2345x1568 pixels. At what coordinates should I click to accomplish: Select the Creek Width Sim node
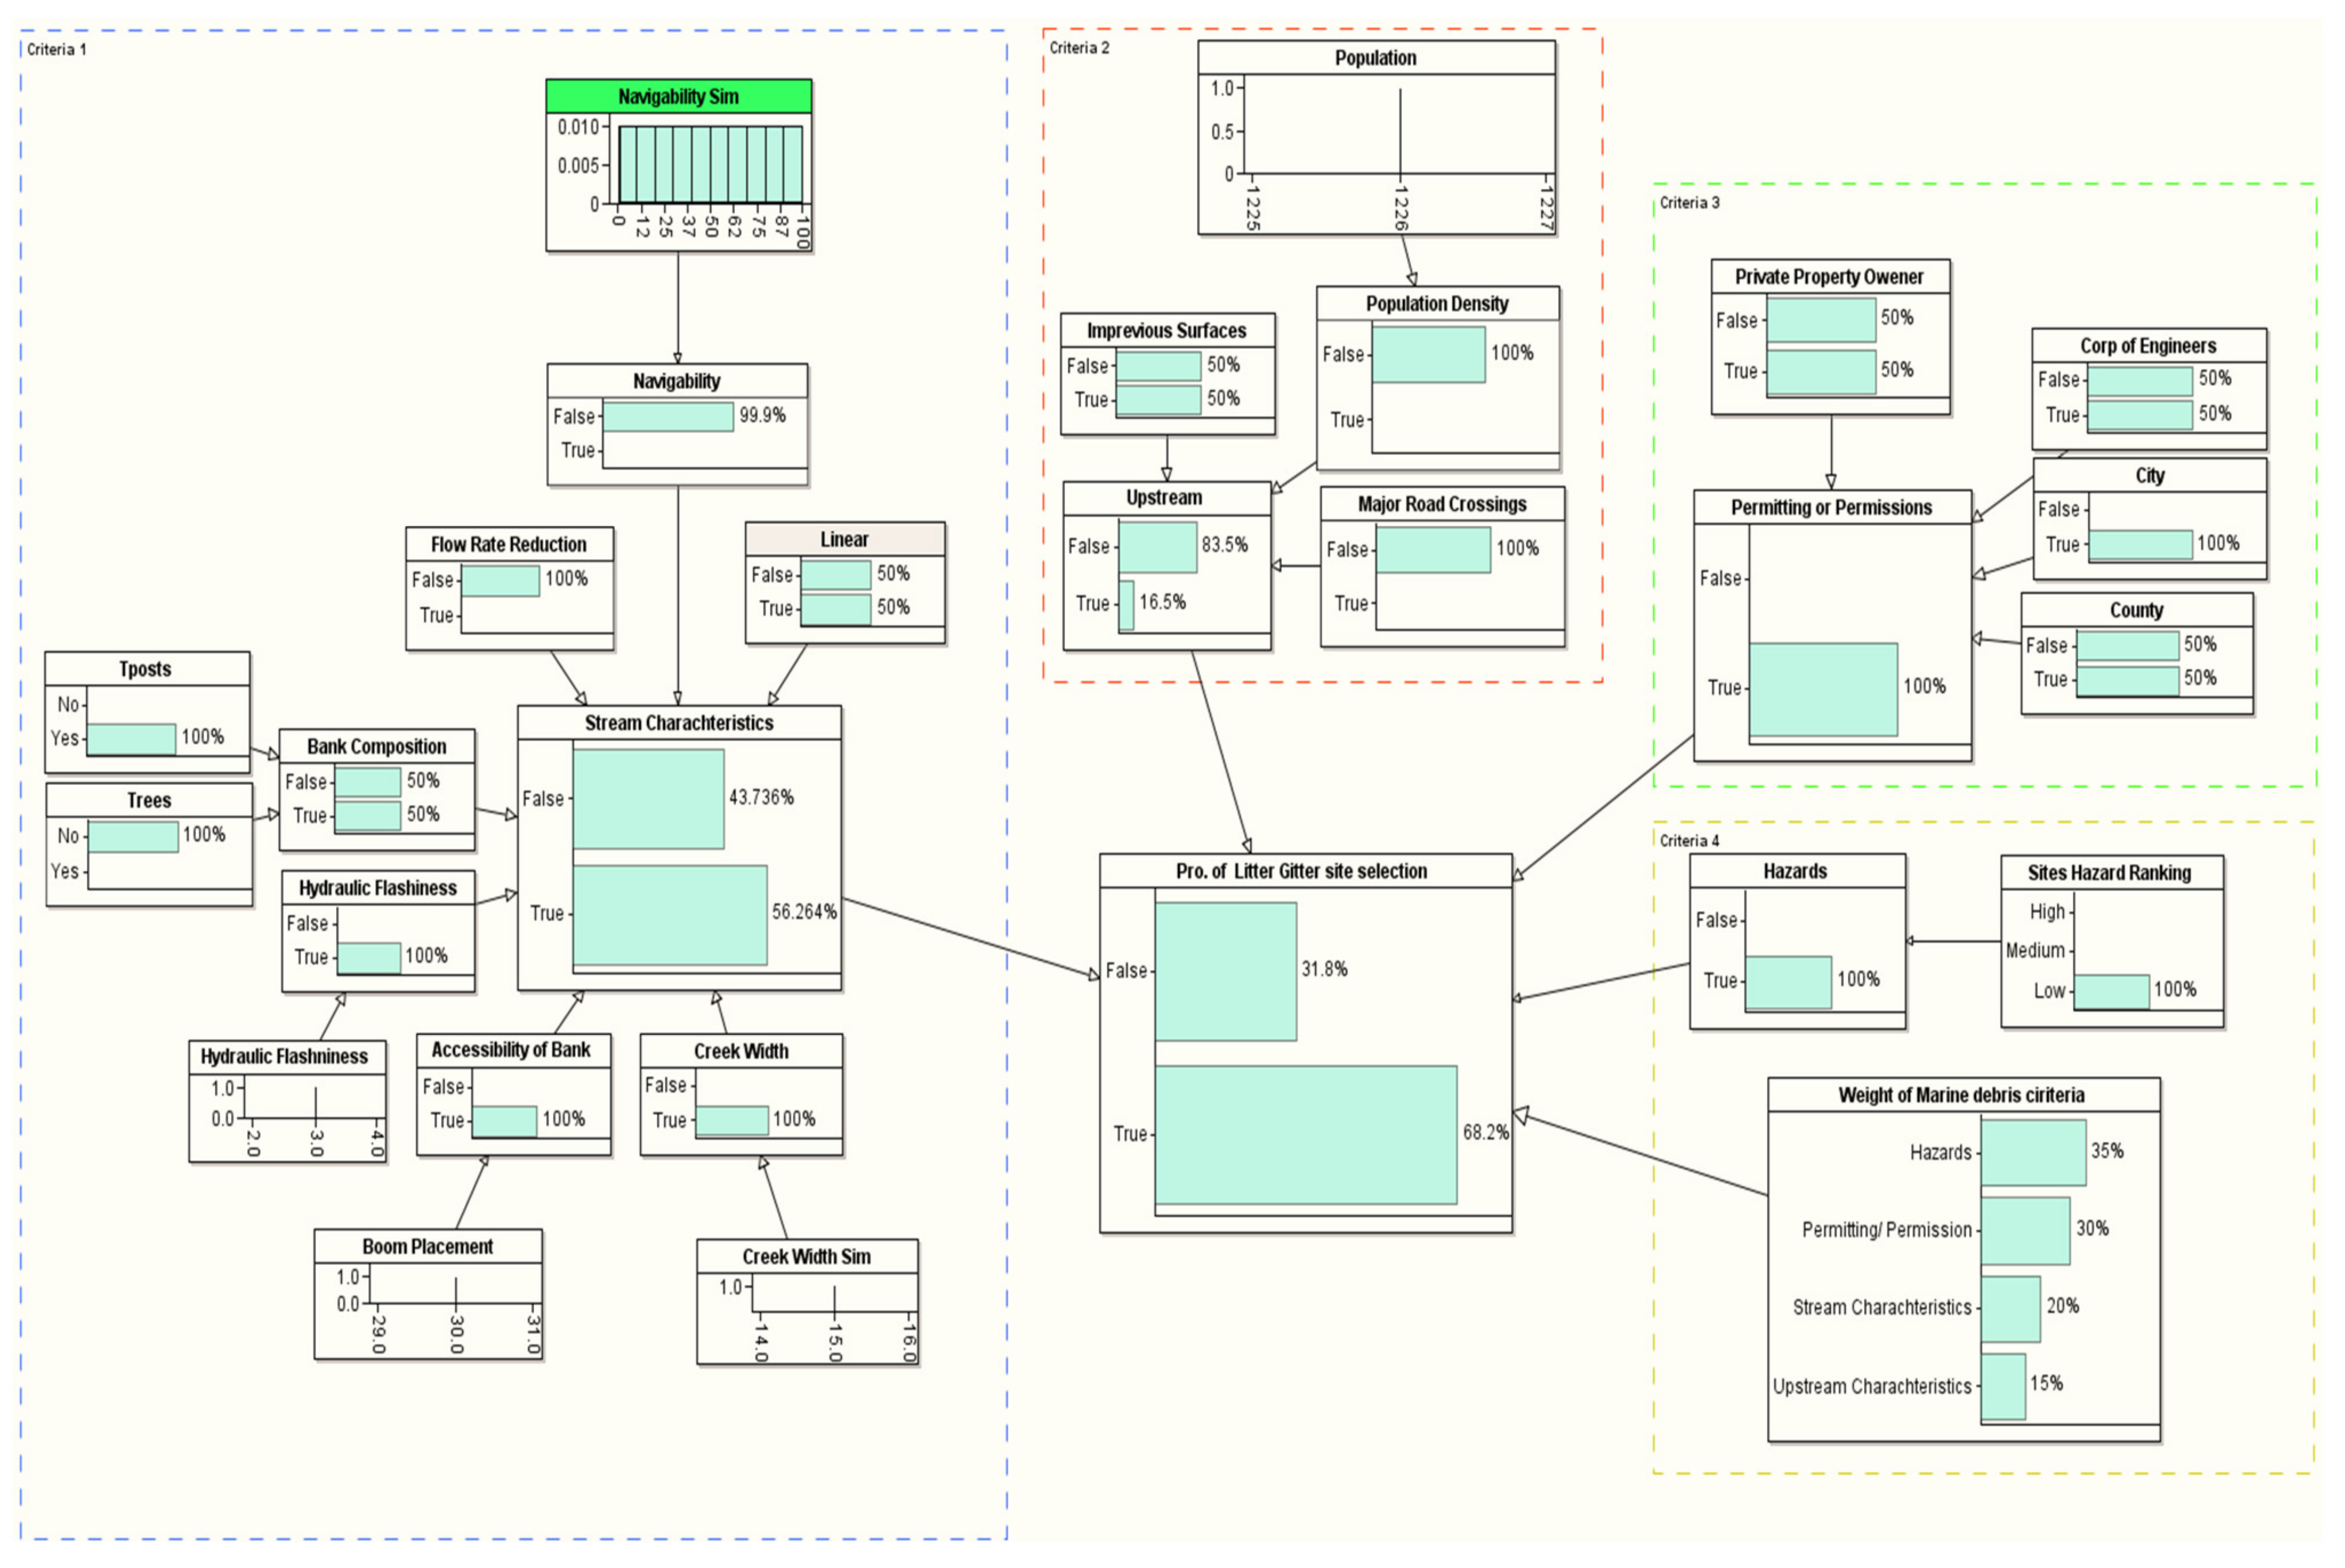[806, 1257]
